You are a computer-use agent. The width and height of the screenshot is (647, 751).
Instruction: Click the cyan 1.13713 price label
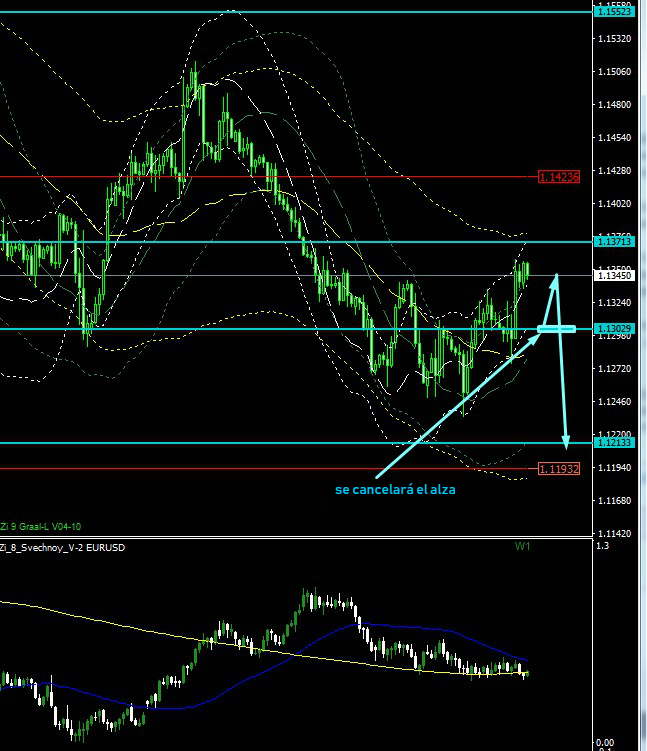click(x=612, y=242)
